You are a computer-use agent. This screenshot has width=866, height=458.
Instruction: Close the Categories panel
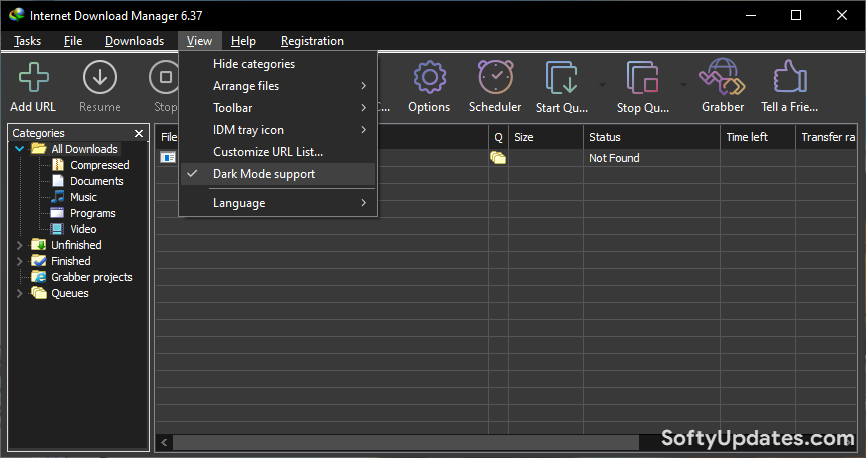tap(139, 133)
